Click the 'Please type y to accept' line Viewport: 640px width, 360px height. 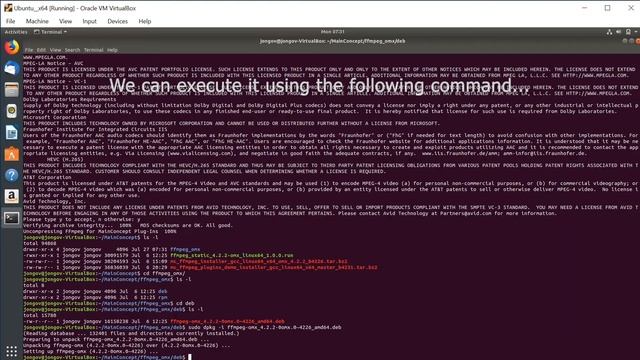pos(82,219)
